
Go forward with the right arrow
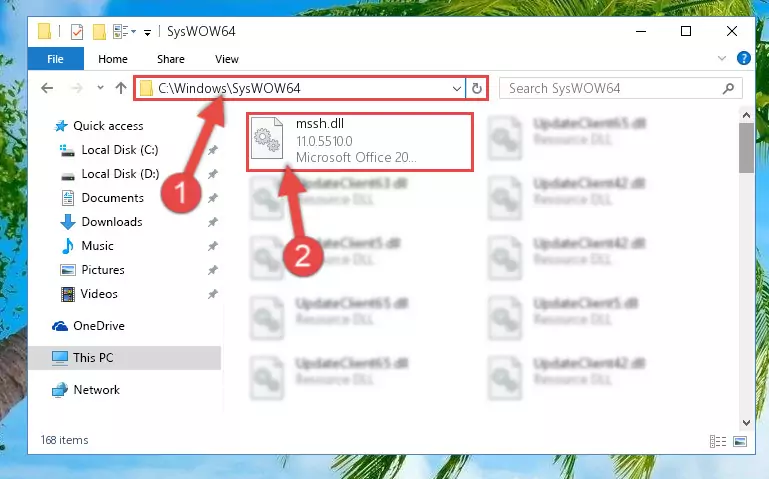point(77,88)
